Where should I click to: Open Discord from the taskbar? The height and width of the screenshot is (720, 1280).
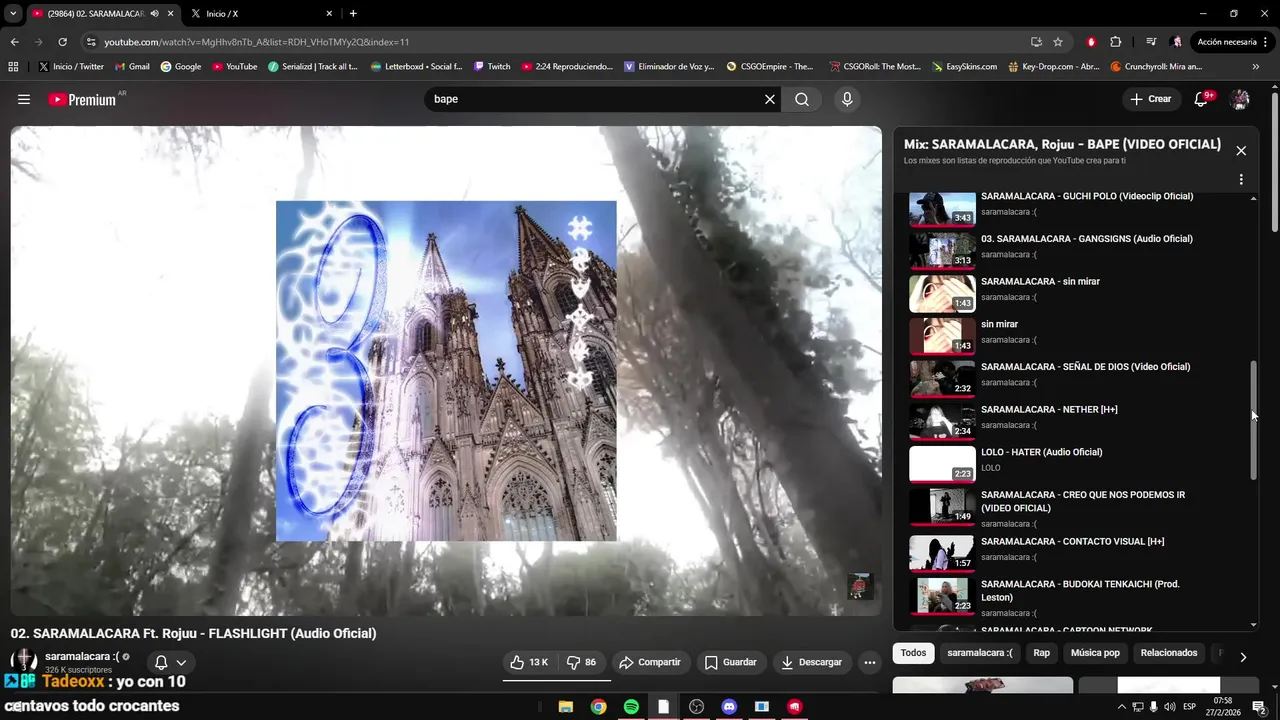(x=729, y=706)
